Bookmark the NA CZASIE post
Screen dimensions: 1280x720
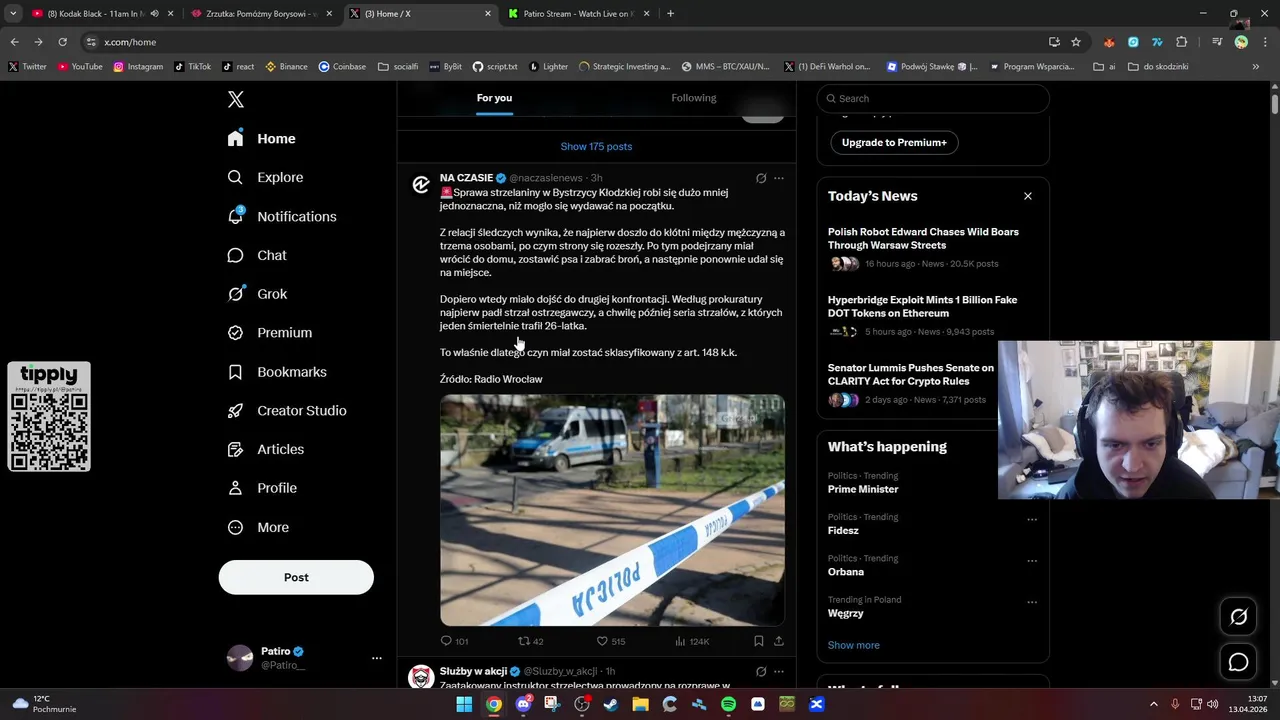point(759,641)
